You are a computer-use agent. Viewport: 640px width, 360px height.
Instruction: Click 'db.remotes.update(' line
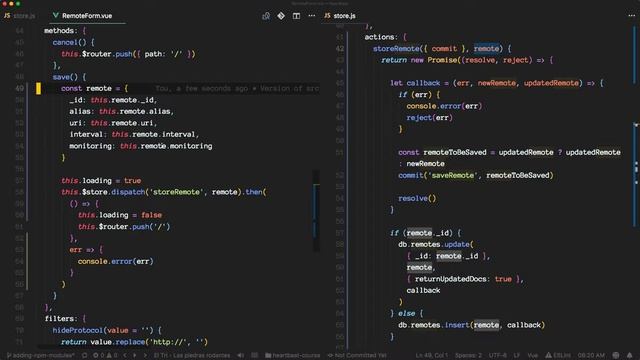pos(436,244)
